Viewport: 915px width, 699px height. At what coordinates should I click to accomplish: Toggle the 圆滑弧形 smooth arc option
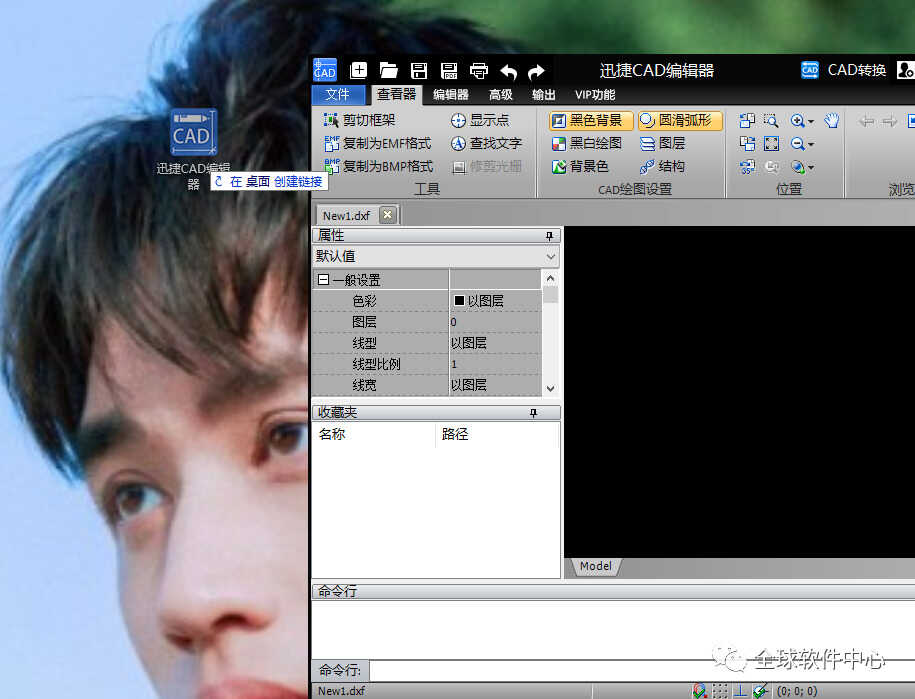coord(680,121)
